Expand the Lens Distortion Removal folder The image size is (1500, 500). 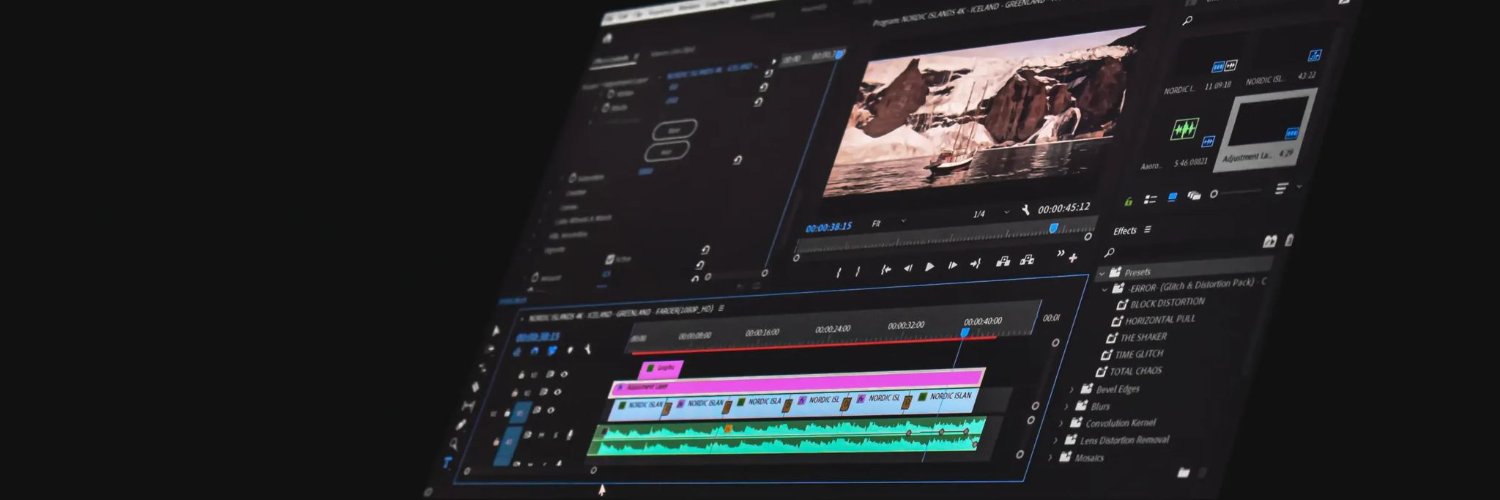[1056, 441]
